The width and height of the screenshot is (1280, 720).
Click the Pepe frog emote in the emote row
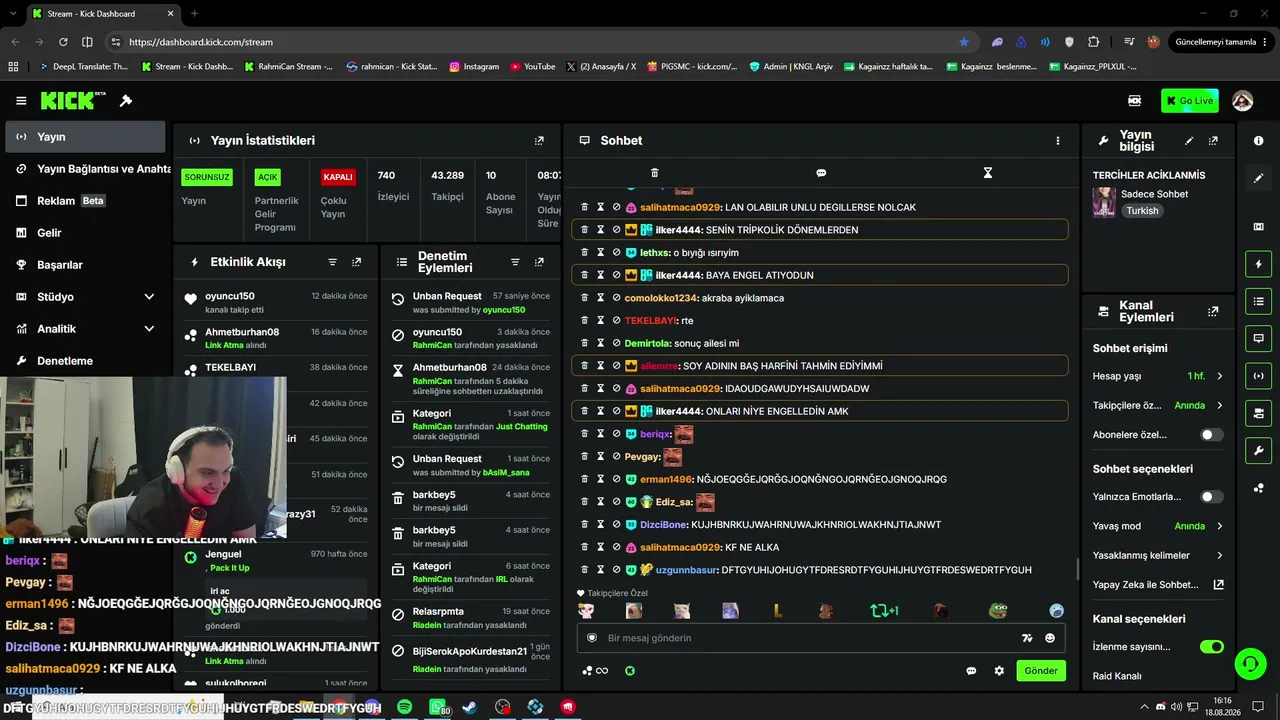pos(998,610)
